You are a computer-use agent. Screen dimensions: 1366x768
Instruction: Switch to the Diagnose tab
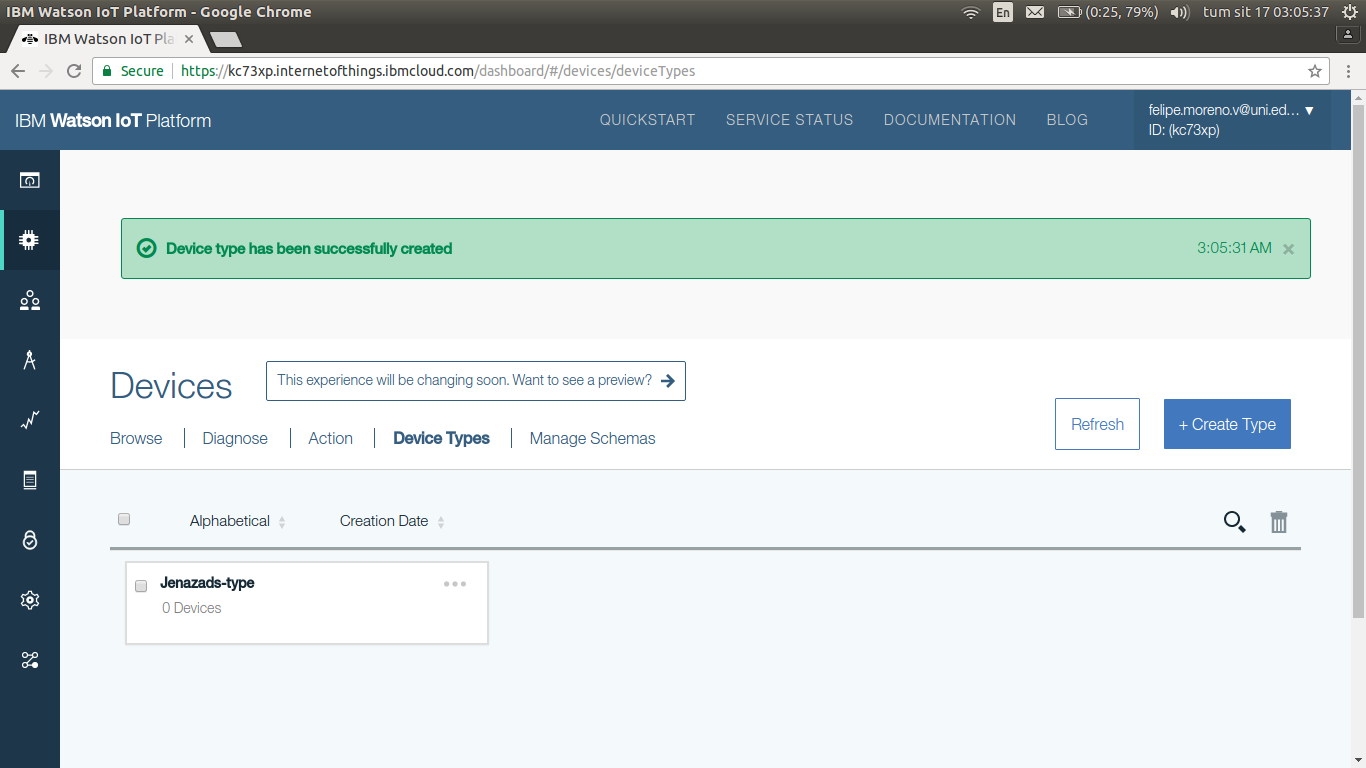235,438
